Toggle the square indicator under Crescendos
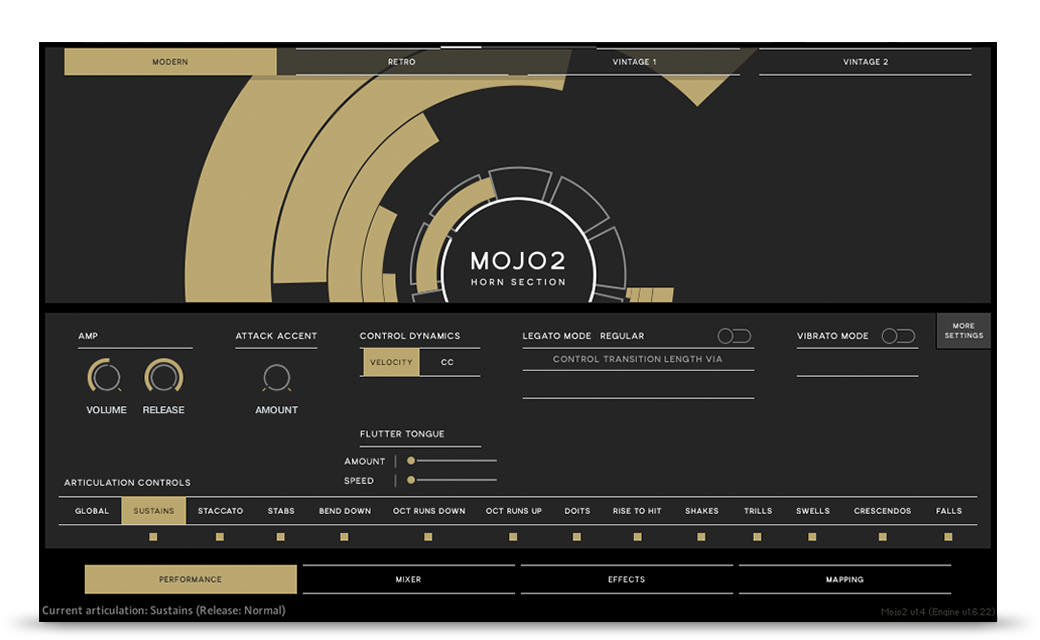 coord(882,537)
